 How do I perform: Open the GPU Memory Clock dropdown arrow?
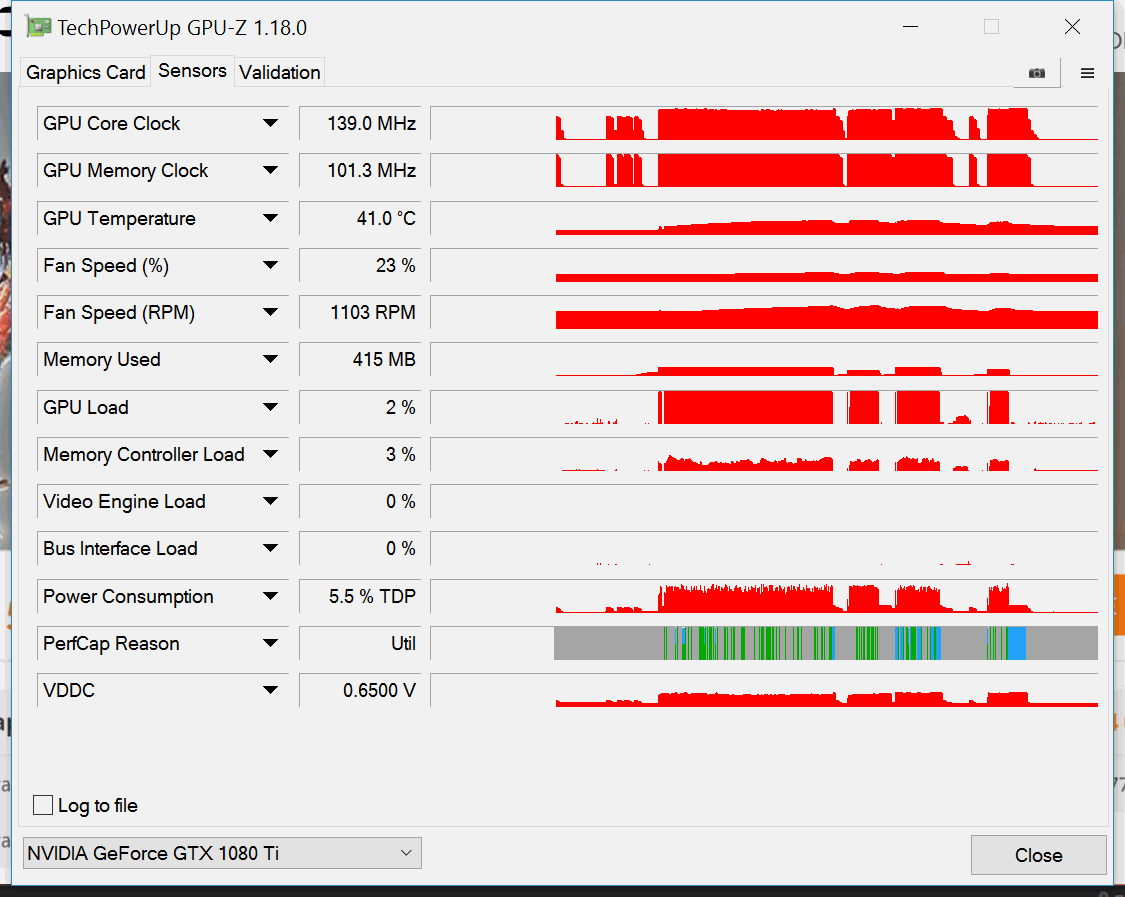pyautogui.click(x=270, y=170)
